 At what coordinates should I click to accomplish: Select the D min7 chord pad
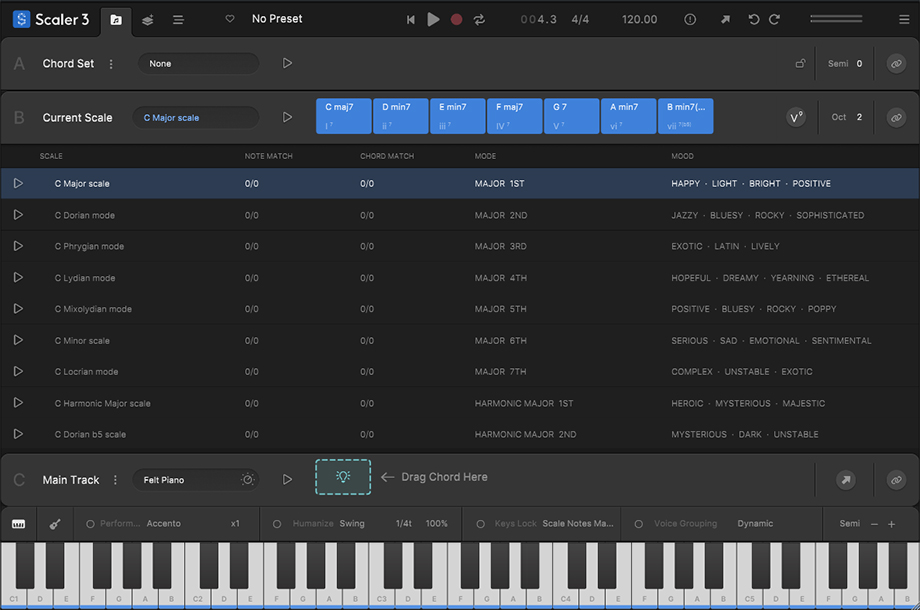click(400, 116)
